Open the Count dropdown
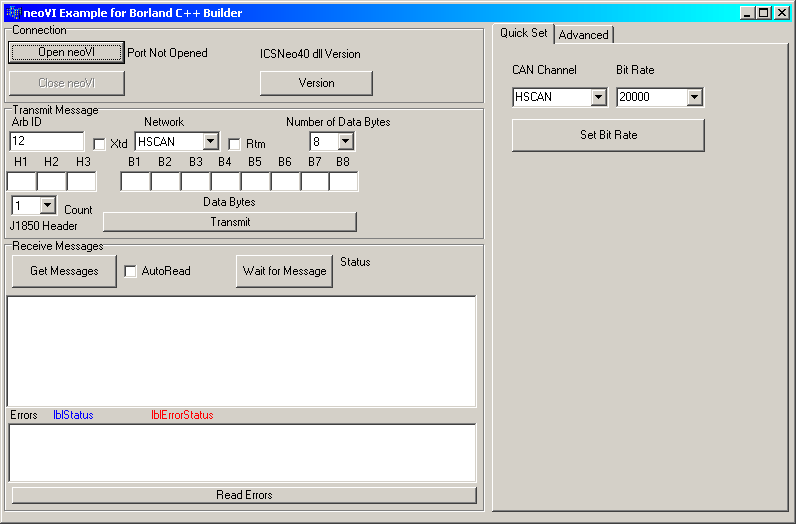The width and height of the screenshot is (796, 524). [48, 205]
